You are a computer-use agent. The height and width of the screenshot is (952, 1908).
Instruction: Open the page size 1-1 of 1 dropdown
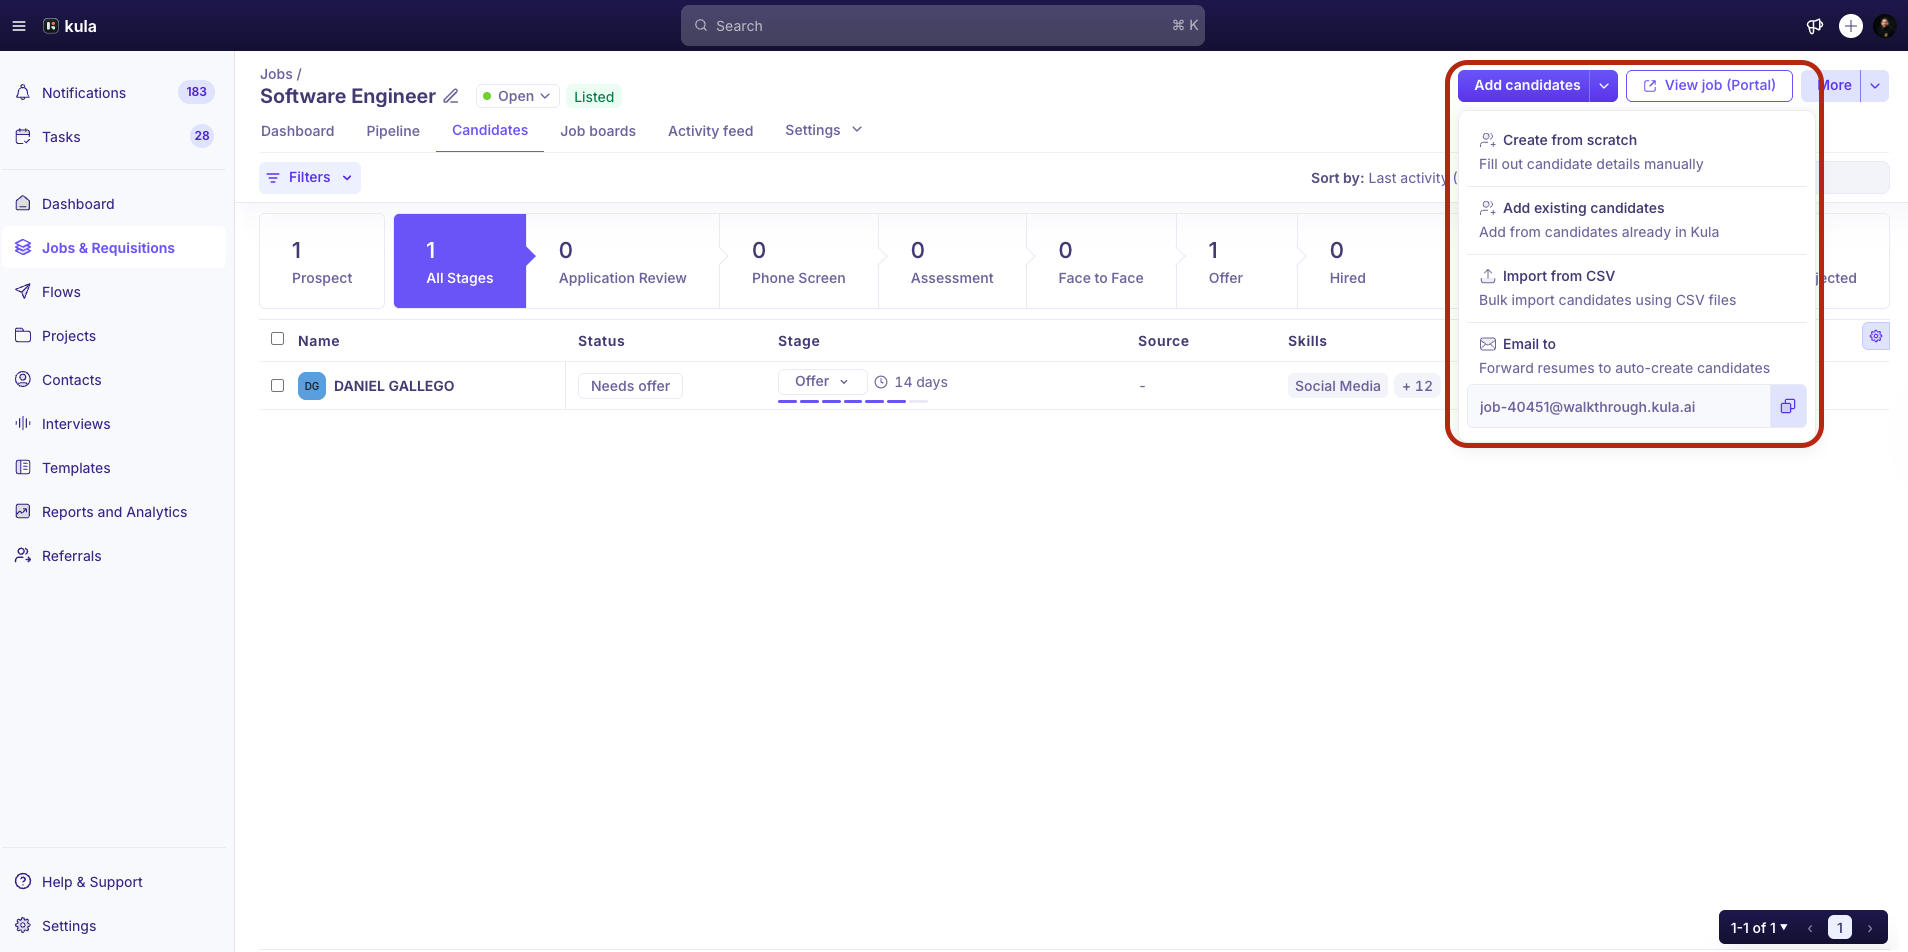[1759, 928]
